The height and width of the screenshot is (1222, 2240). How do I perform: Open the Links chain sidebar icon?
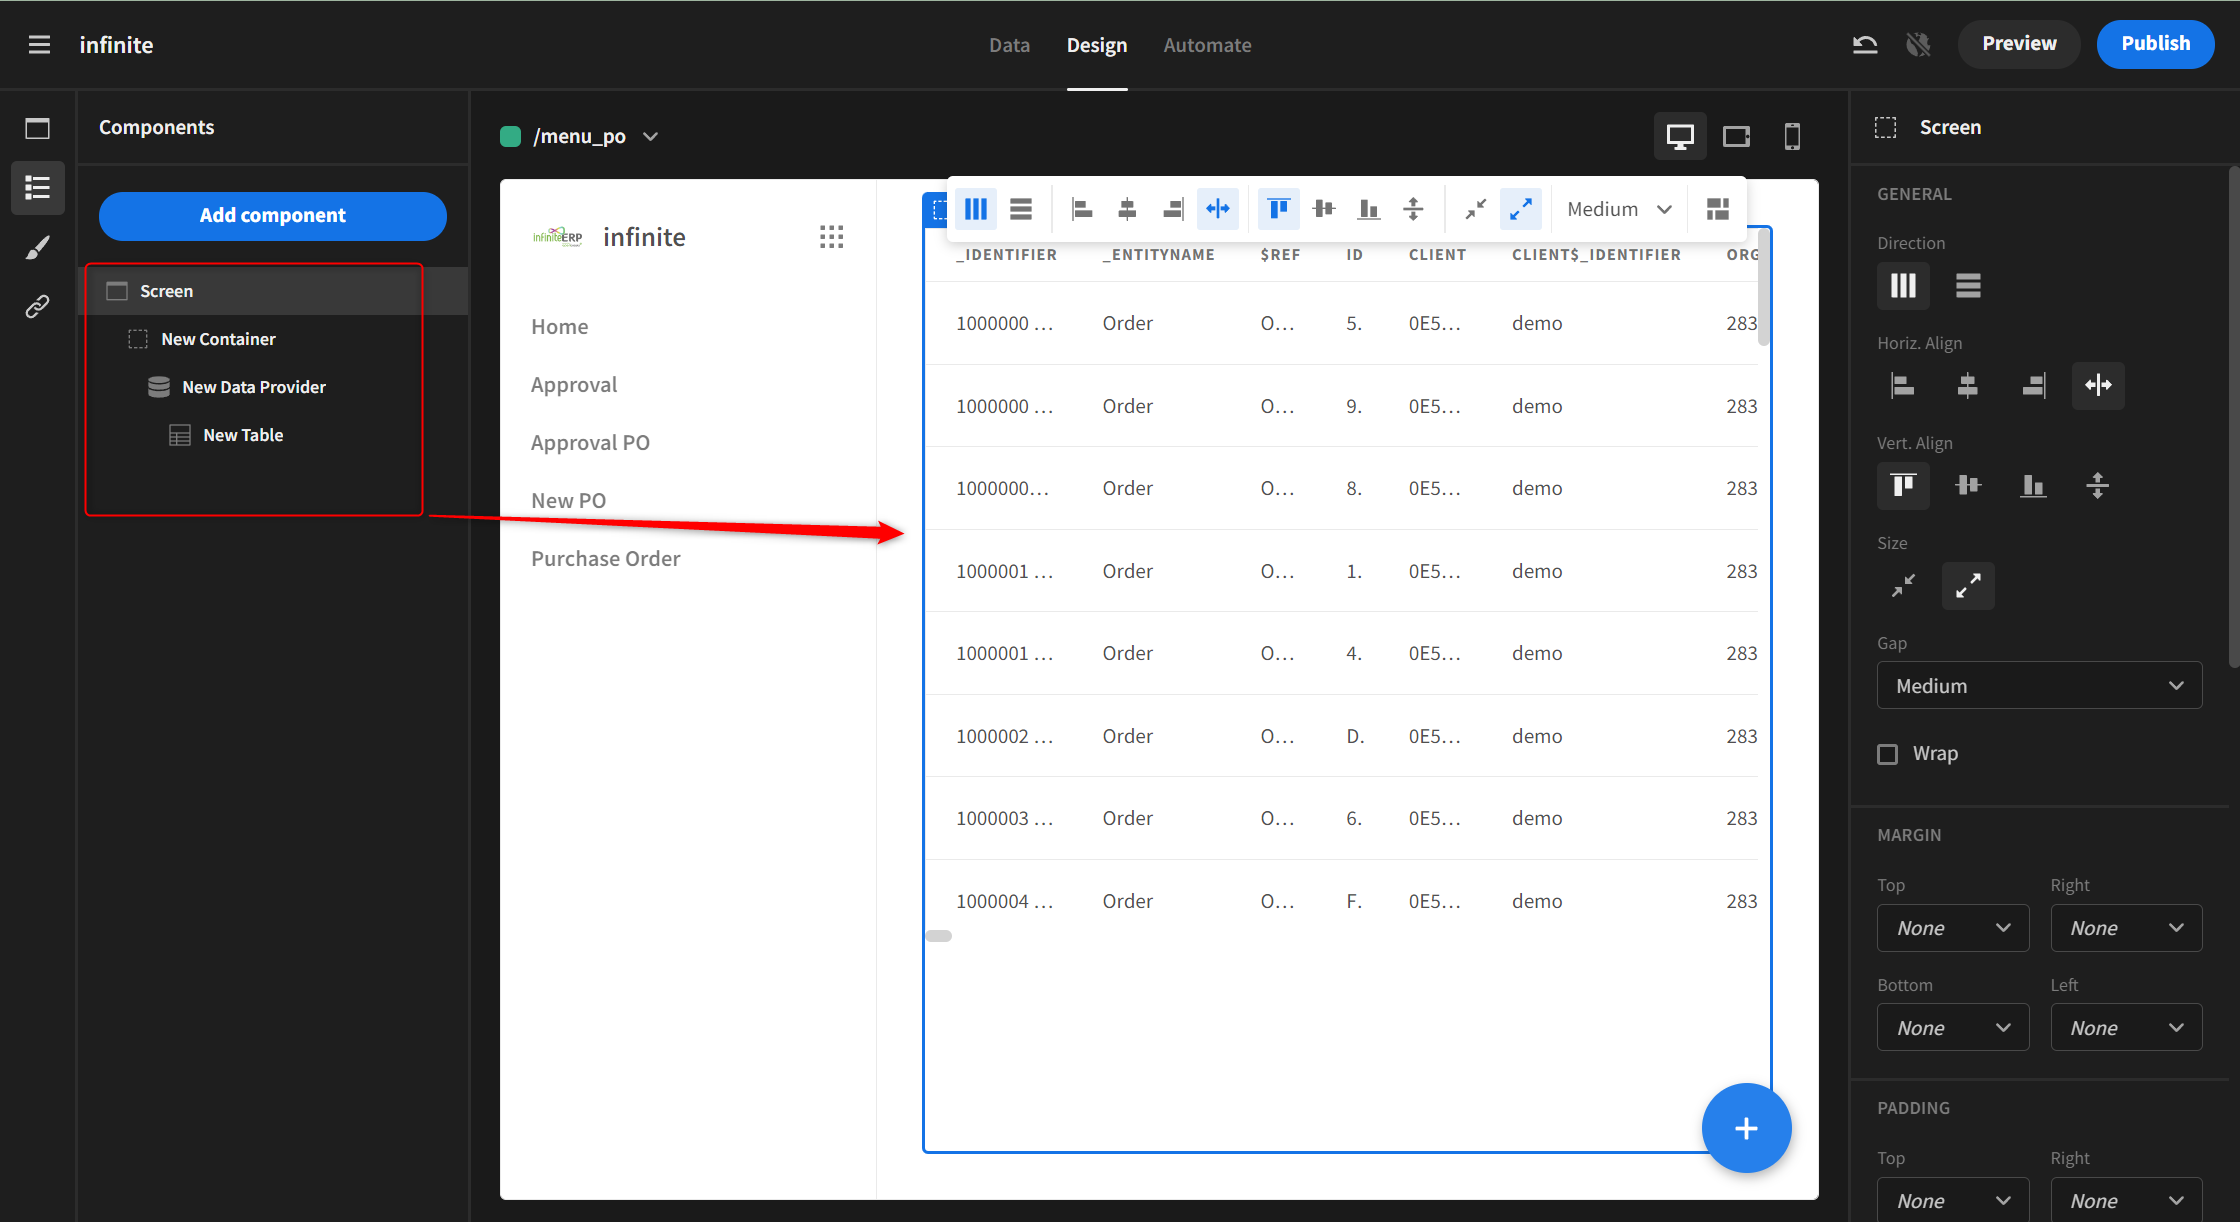tap(37, 306)
